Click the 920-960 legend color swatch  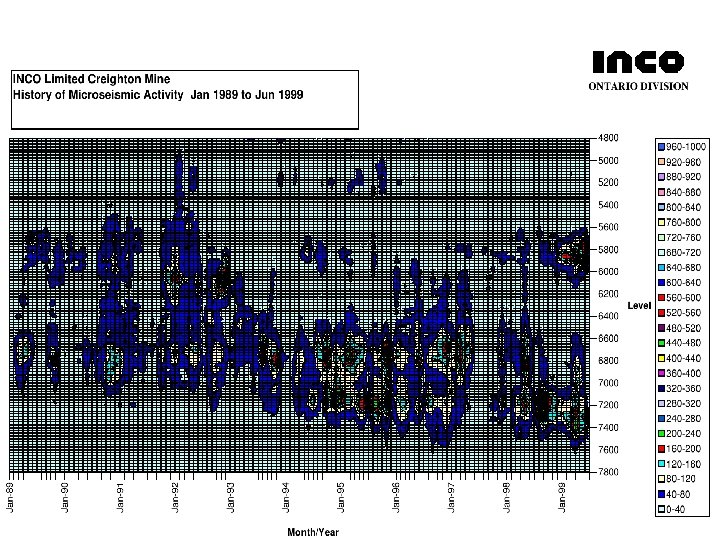coord(661,162)
